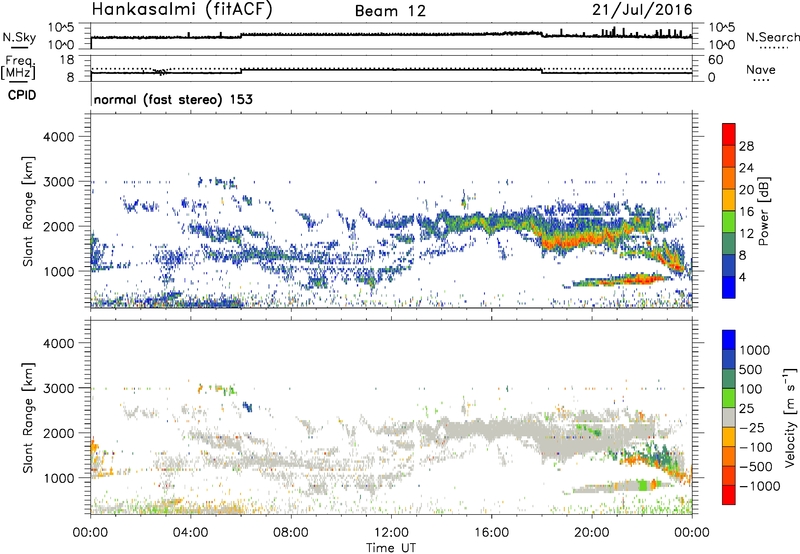Click the 28 tick on power colorbar
800x554 pixels.
point(746,146)
